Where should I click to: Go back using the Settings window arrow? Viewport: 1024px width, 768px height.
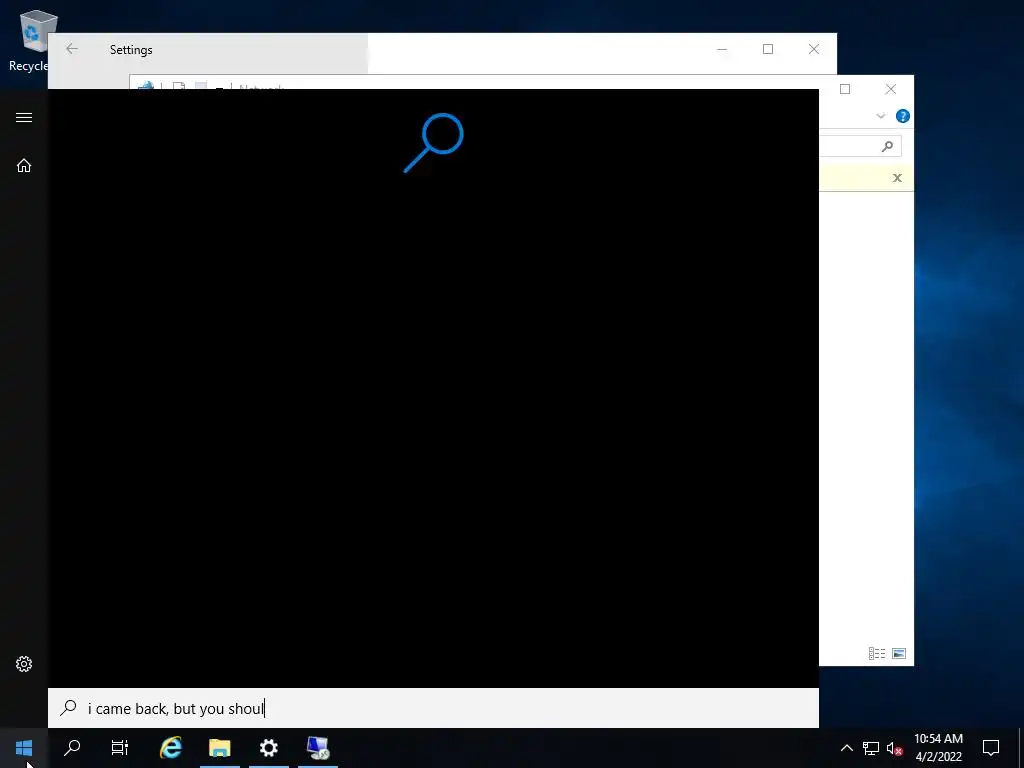pyautogui.click(x=72, y=49)
